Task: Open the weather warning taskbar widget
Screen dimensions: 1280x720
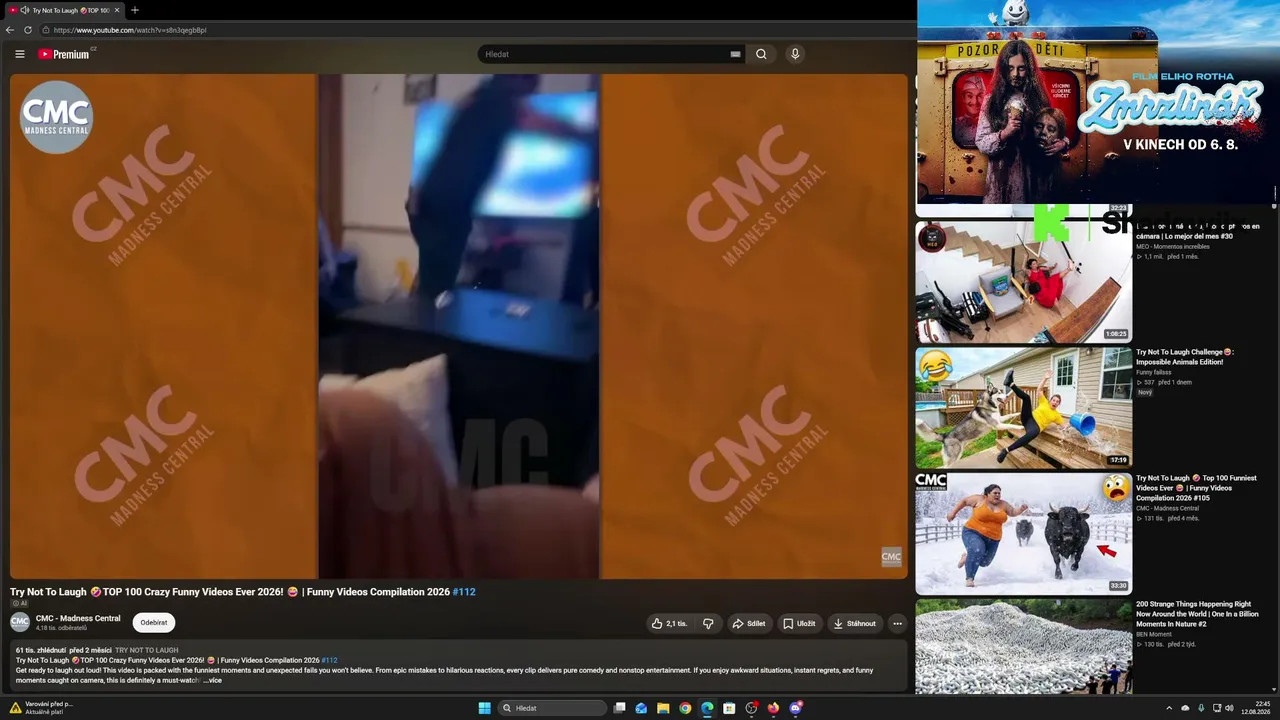Action: [42, 708]
